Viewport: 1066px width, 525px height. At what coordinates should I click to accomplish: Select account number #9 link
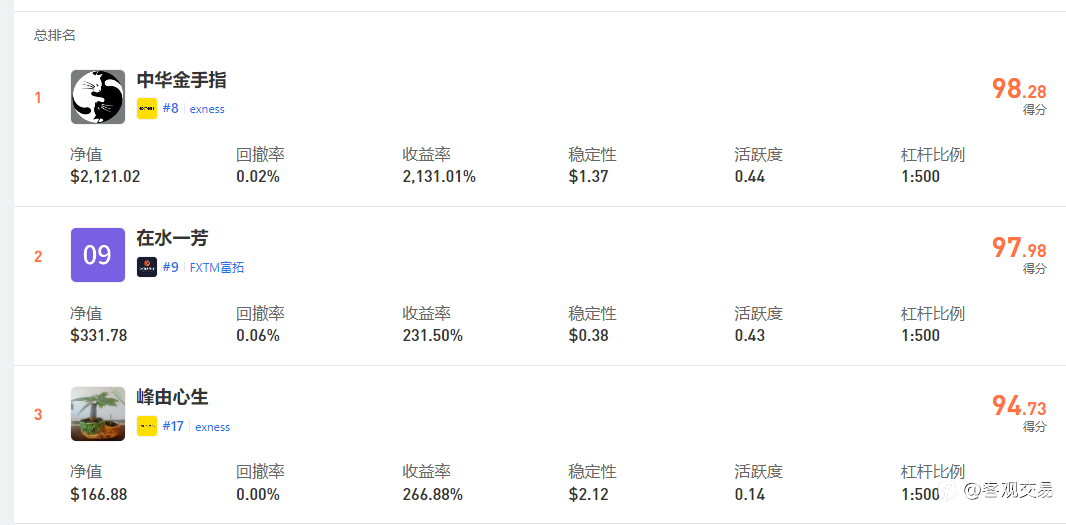pos(171,267)
